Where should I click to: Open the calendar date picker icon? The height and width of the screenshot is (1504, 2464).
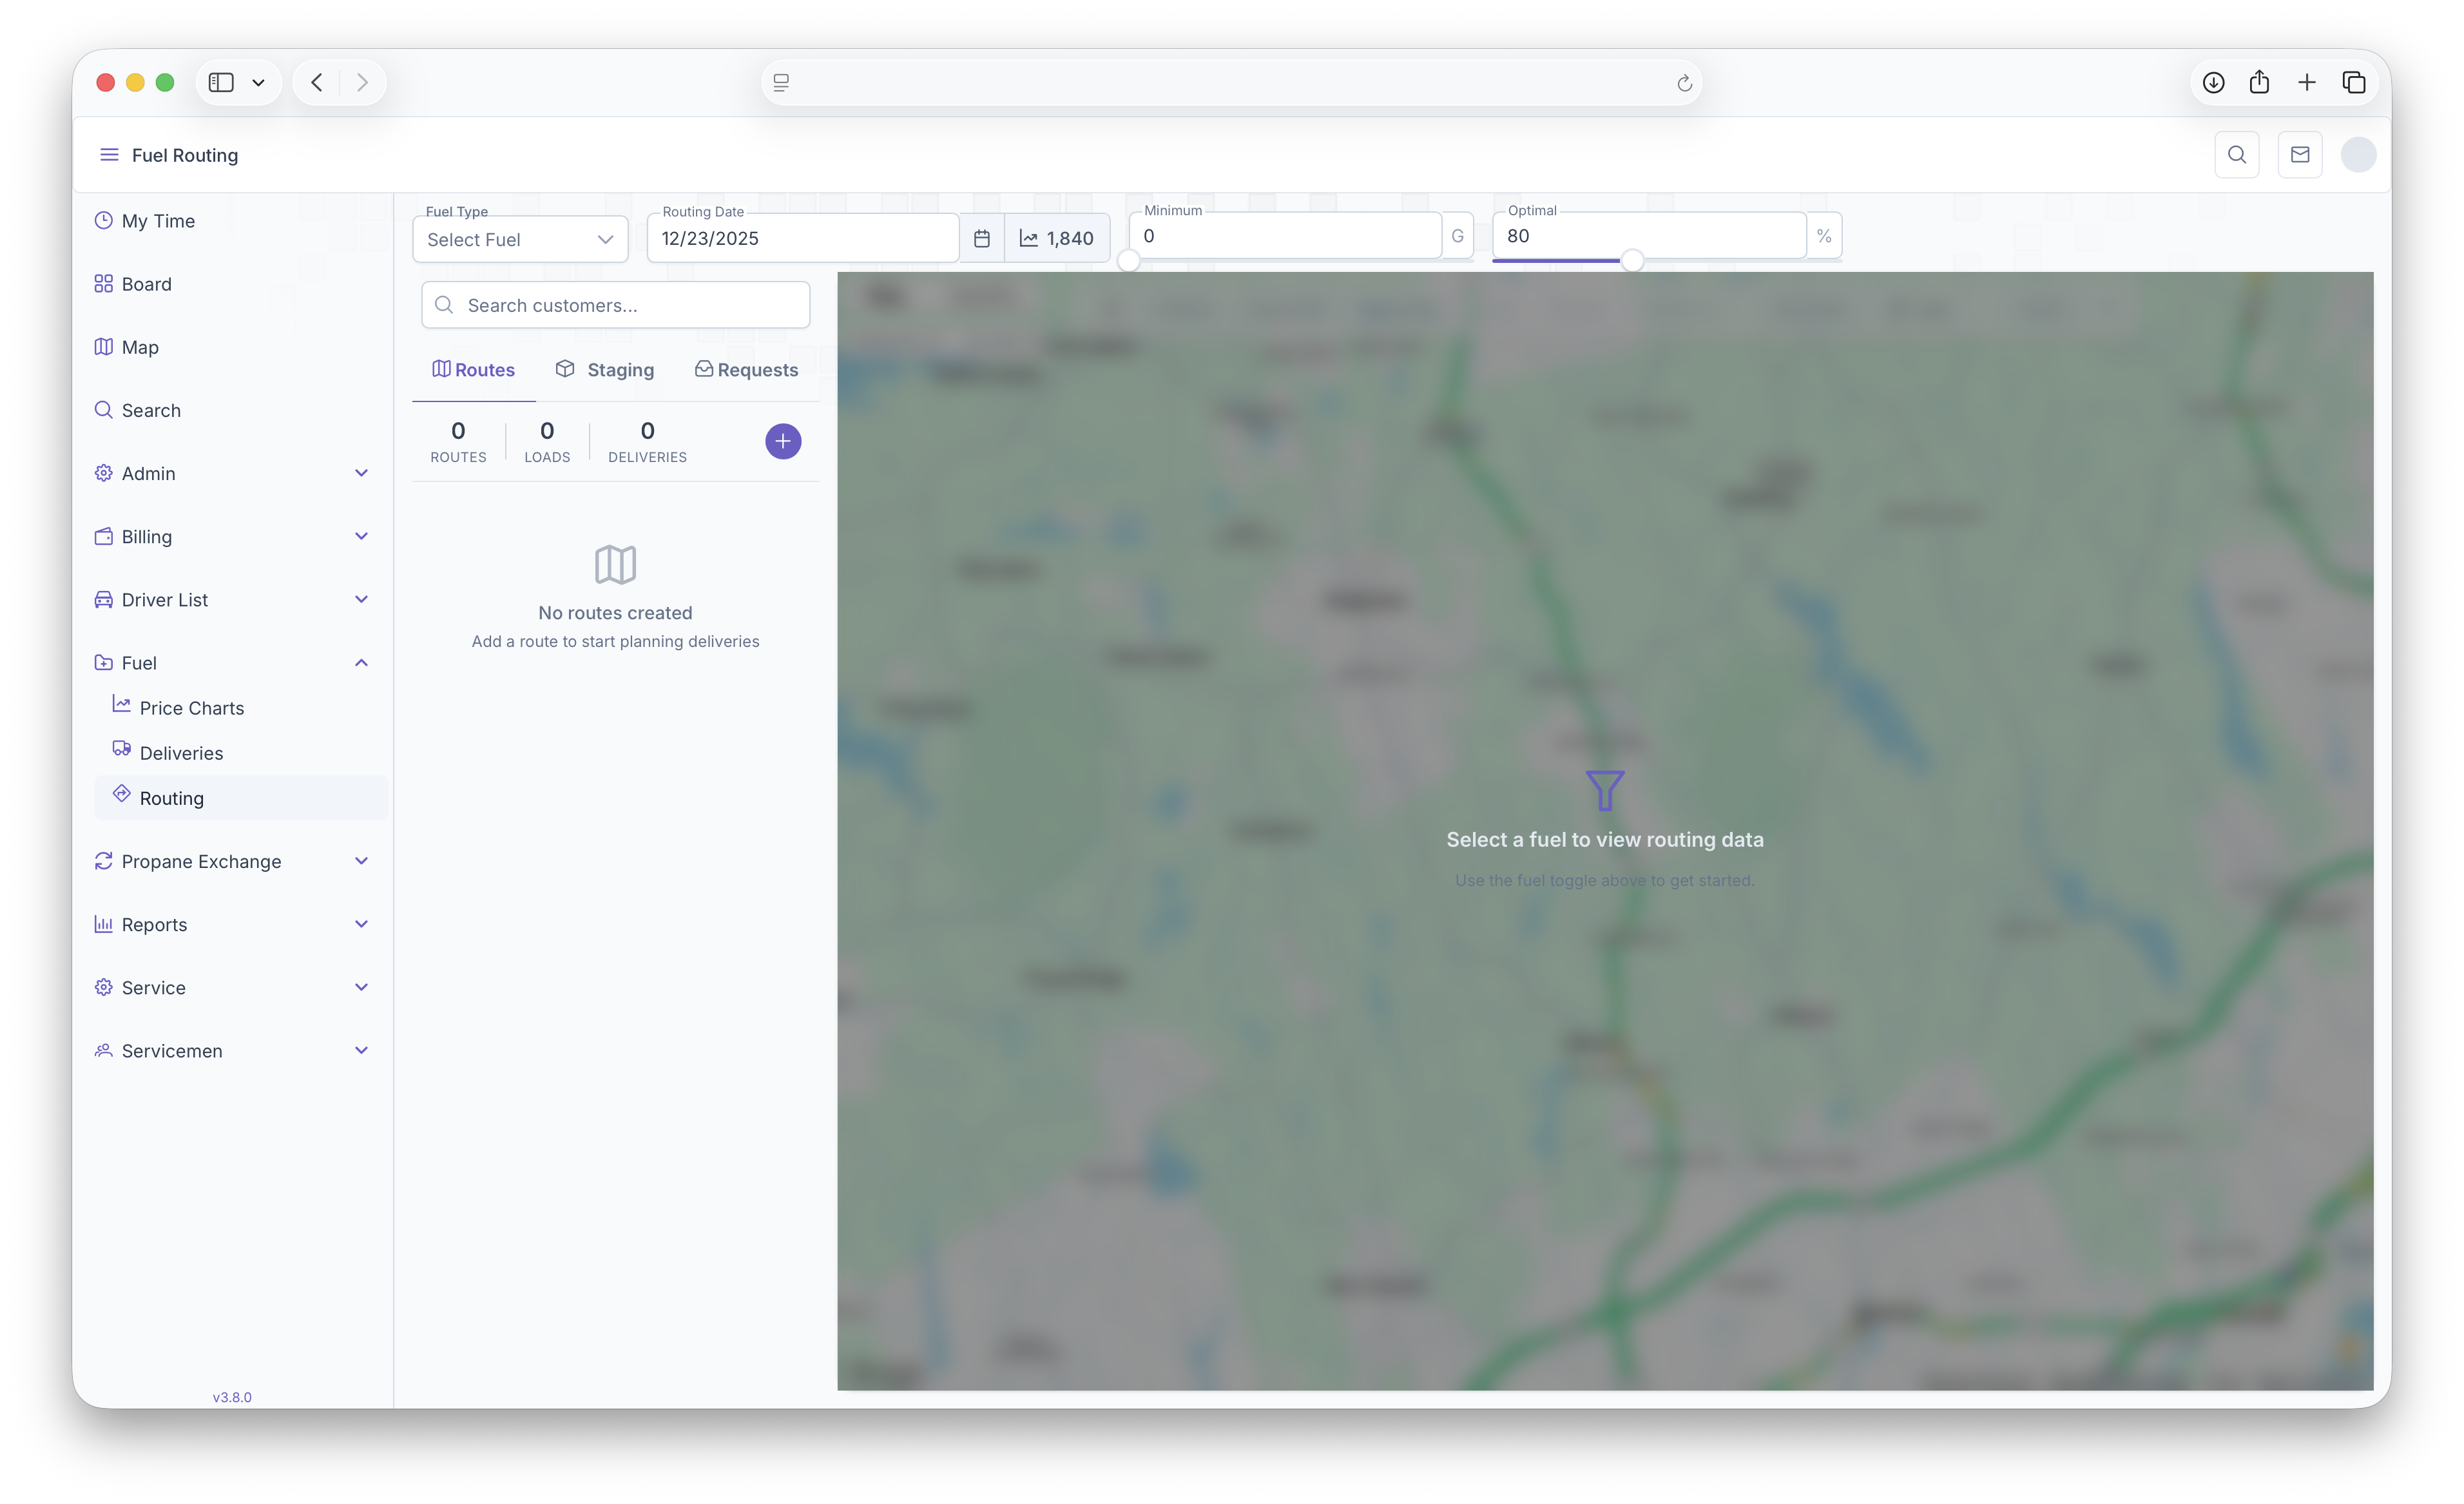coord(982,238)
